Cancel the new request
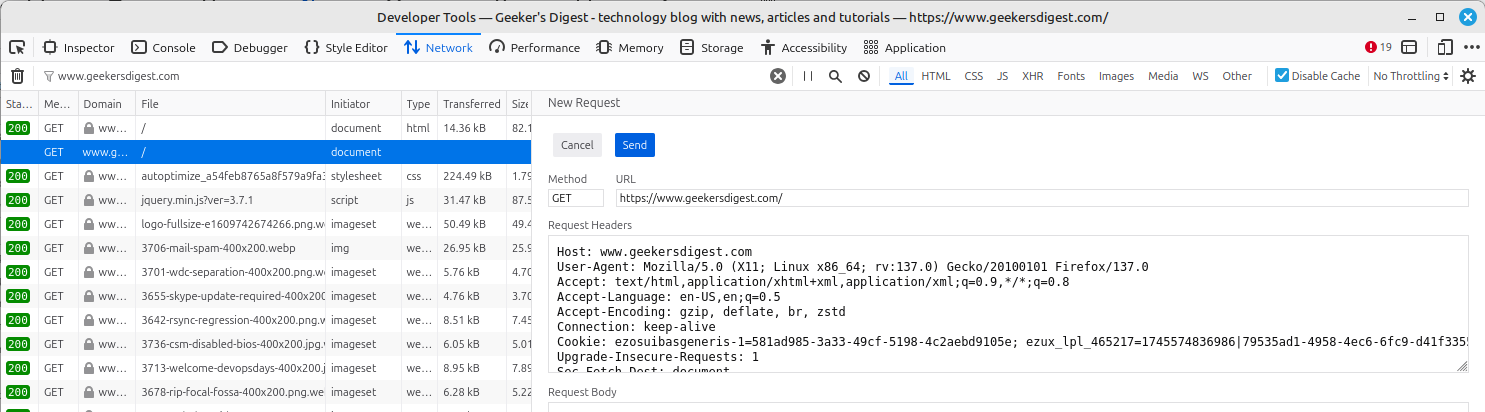1485x412 pixels. [x=577, y=145]
